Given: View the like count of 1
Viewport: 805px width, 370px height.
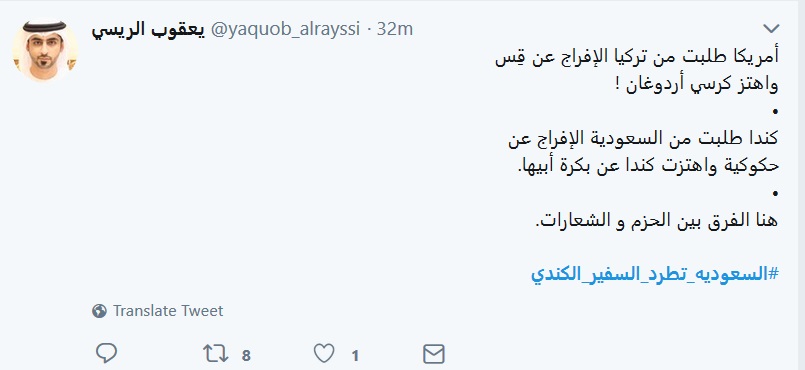Looking at the screenshot, I should tap(355, 355).
